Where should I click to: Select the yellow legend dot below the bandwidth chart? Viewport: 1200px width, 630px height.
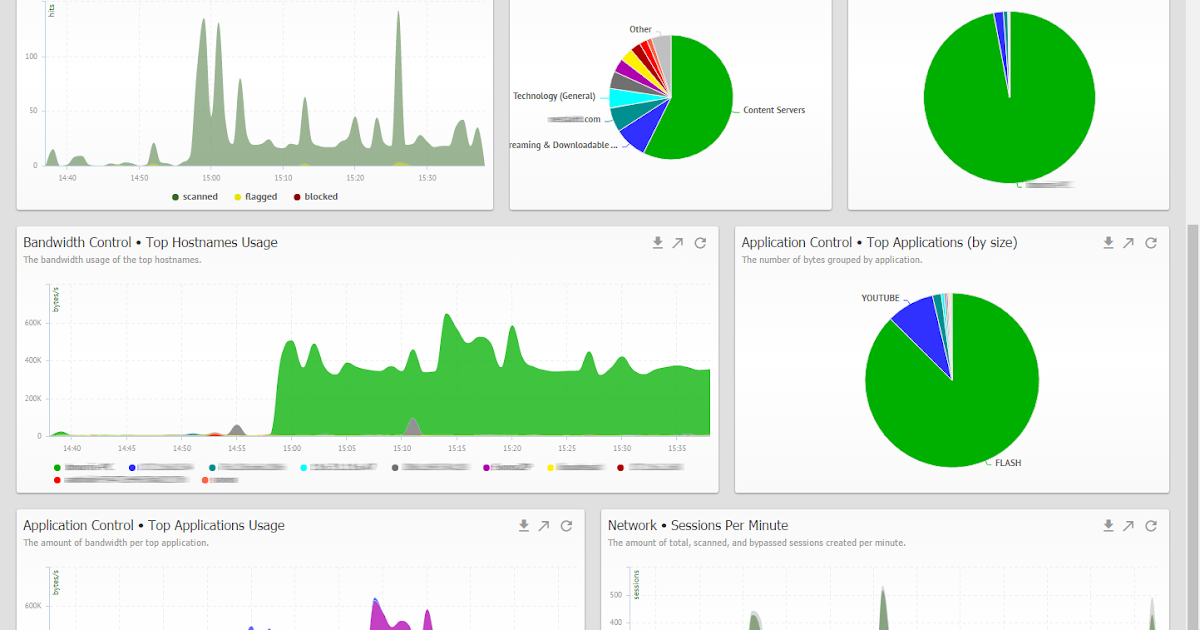click(551, 466)
